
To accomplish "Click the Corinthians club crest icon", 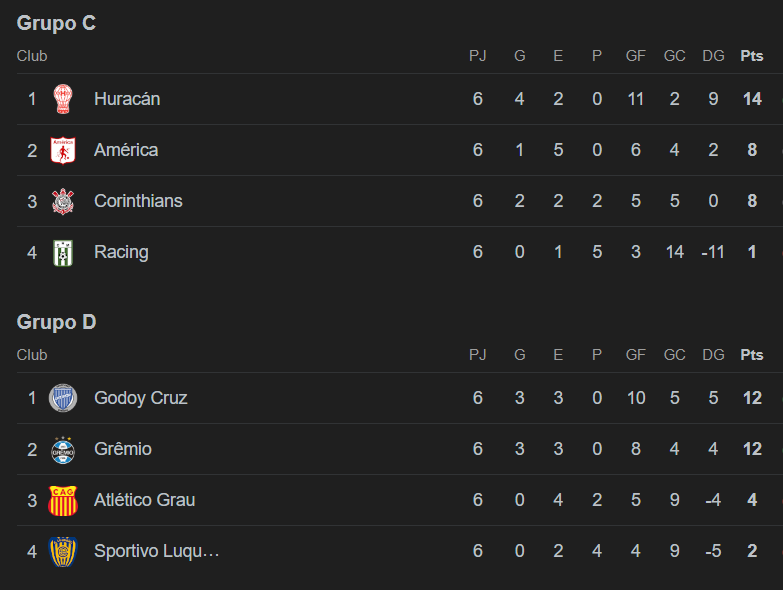I will coord(63,201).
